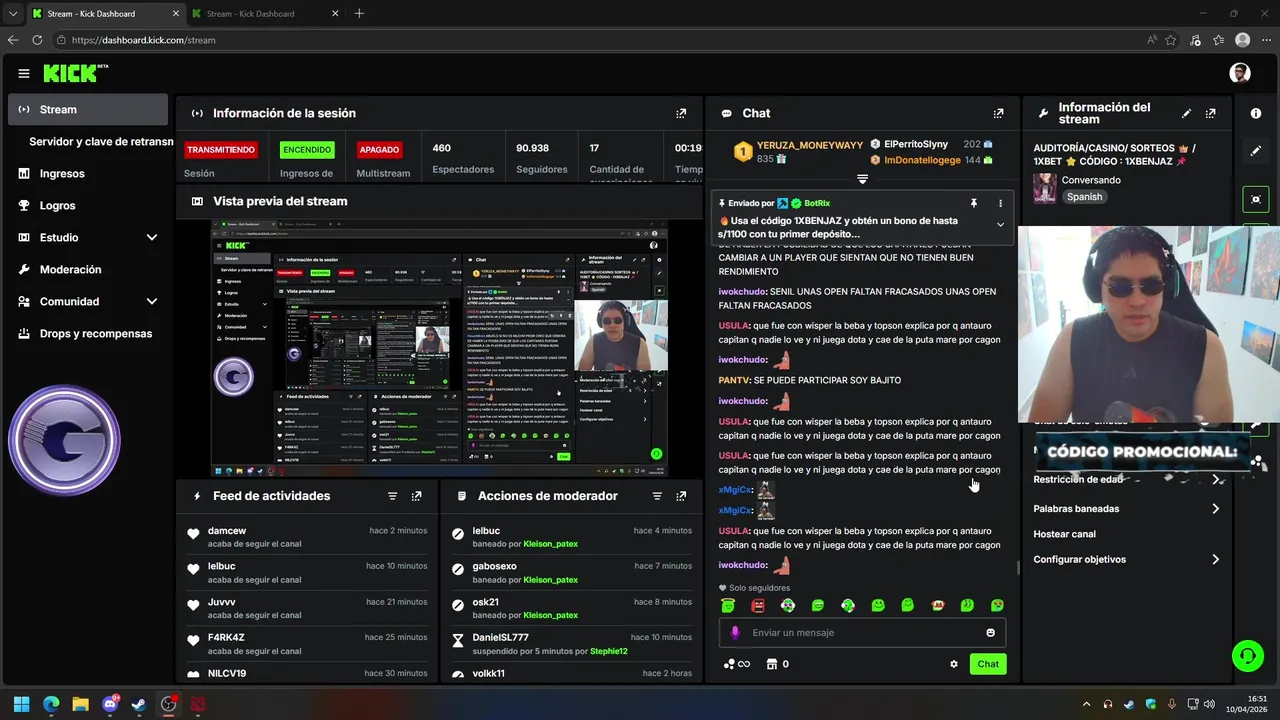The width and height of the screenshot is (1280, 720).
Task: Click the info icon in right rail
Action: 1256,114
